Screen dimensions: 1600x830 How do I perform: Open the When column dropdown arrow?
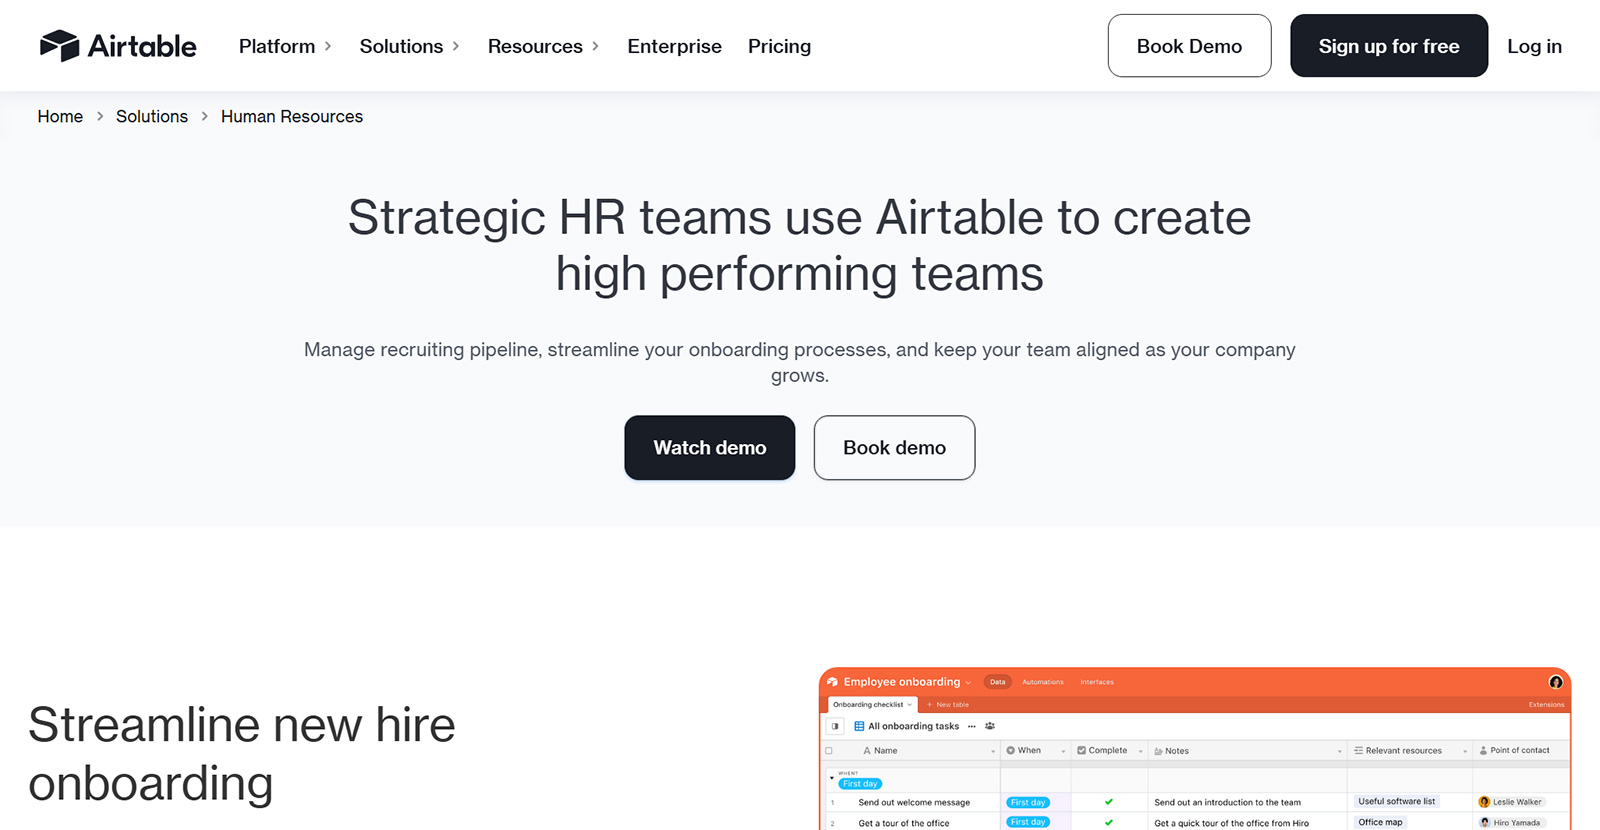tap(1063, 751)
